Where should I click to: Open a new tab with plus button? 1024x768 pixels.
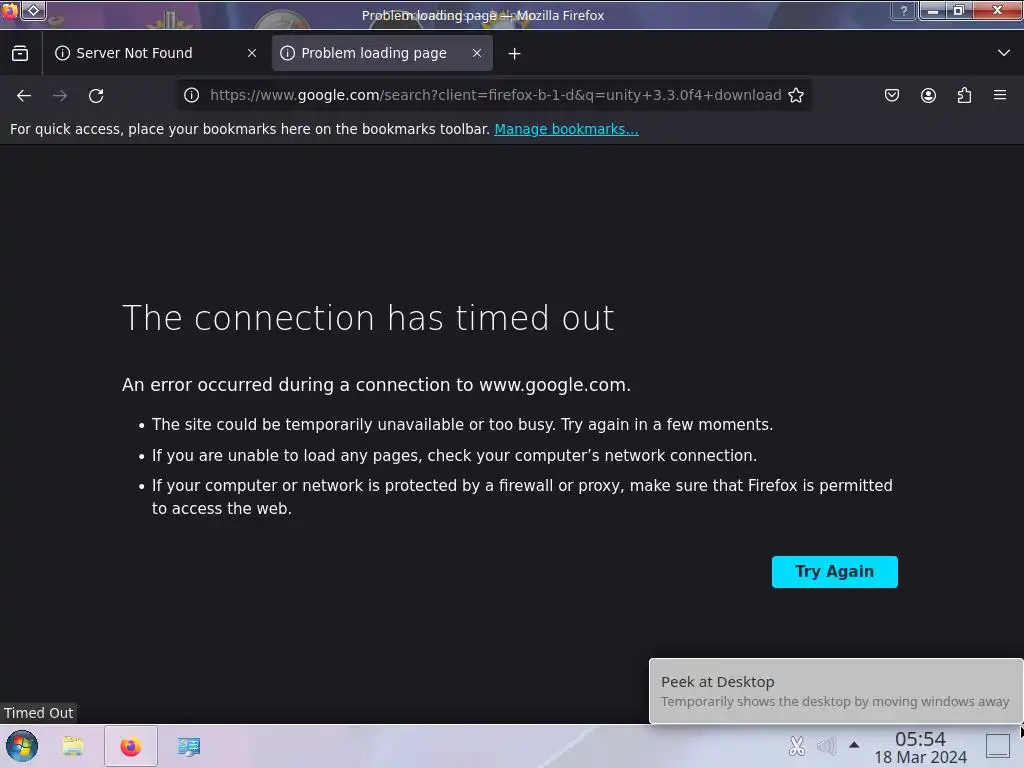(515, 54)
